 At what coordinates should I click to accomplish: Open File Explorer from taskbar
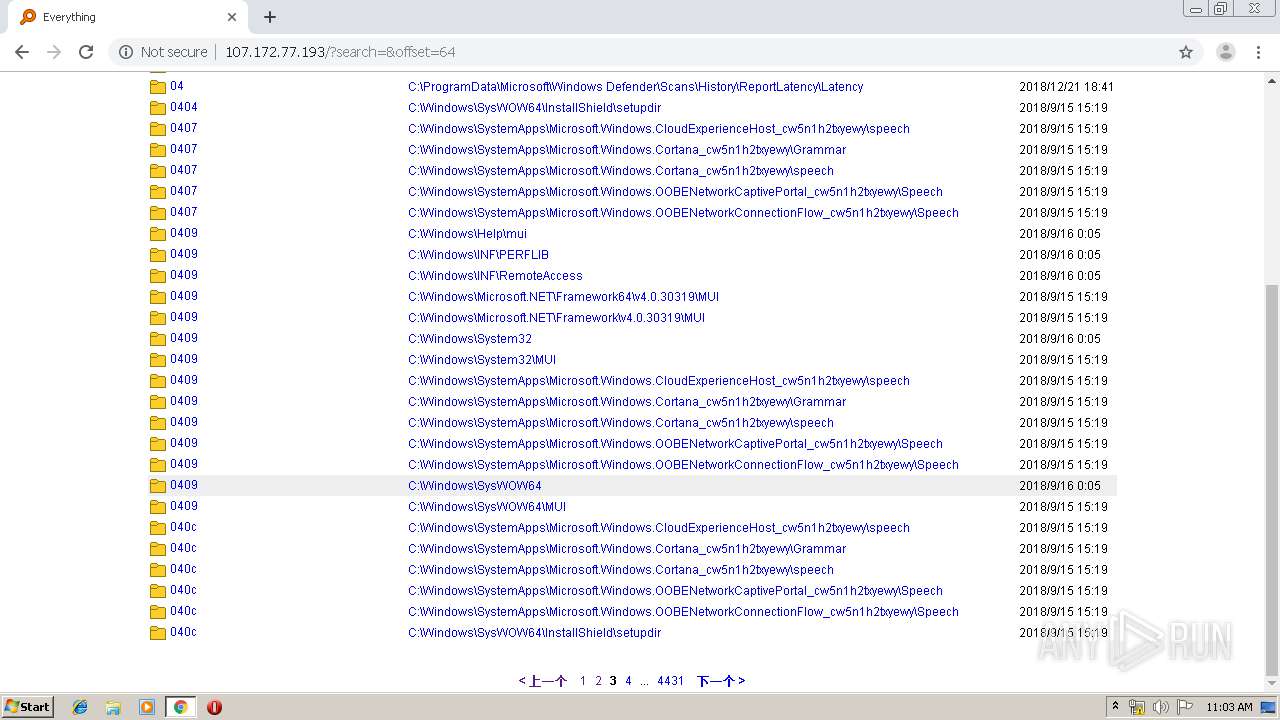pos(113,707)
